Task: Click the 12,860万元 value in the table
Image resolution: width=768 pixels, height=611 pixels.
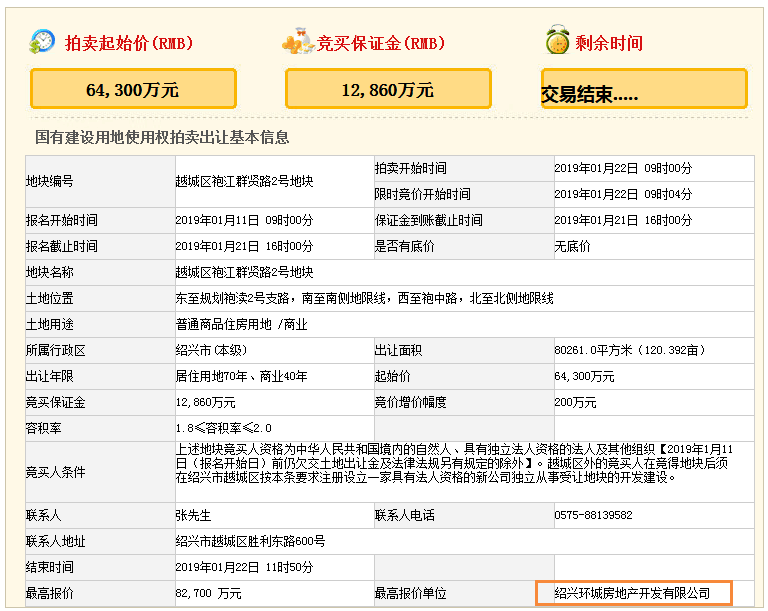Action: 205,402
